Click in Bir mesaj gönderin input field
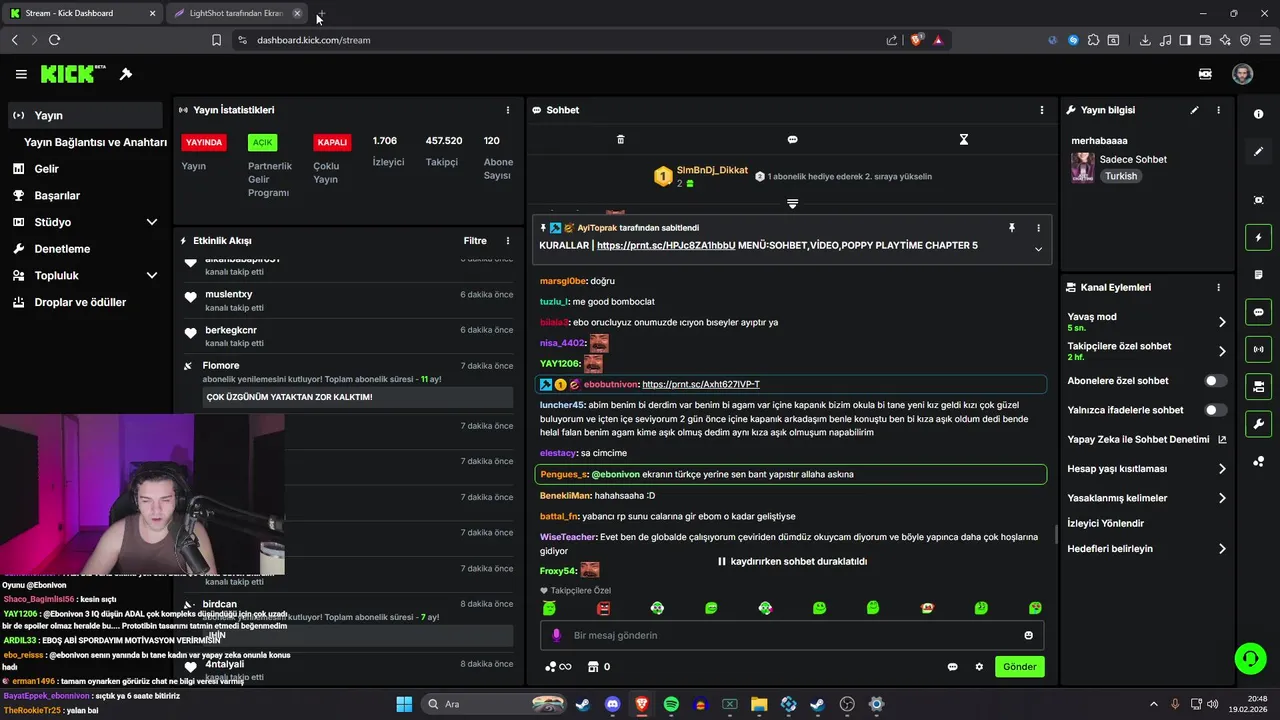 click(x=790, y=635)
